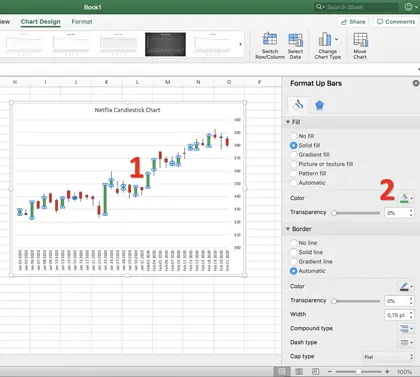
Task: Expand the chart styles gallery arrow
Action: coord(240,44)
